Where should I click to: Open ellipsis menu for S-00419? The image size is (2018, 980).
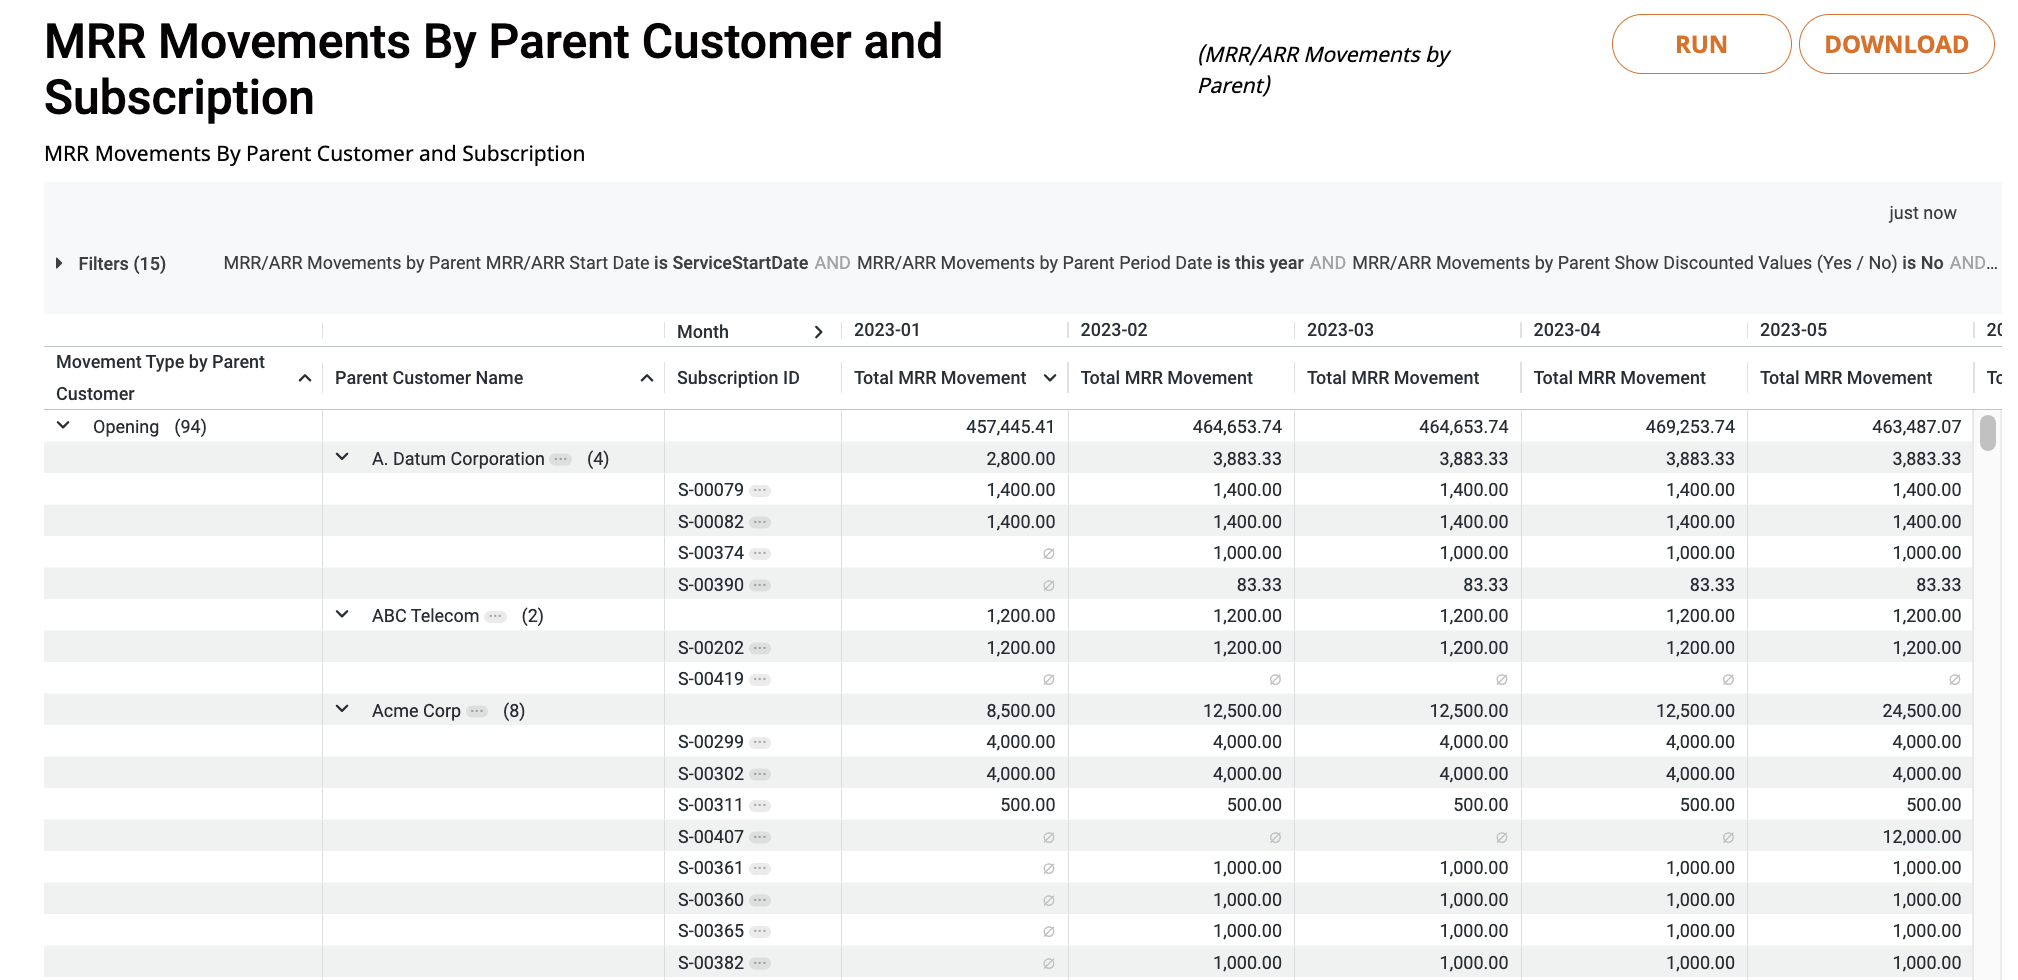[x=760, y=679]
